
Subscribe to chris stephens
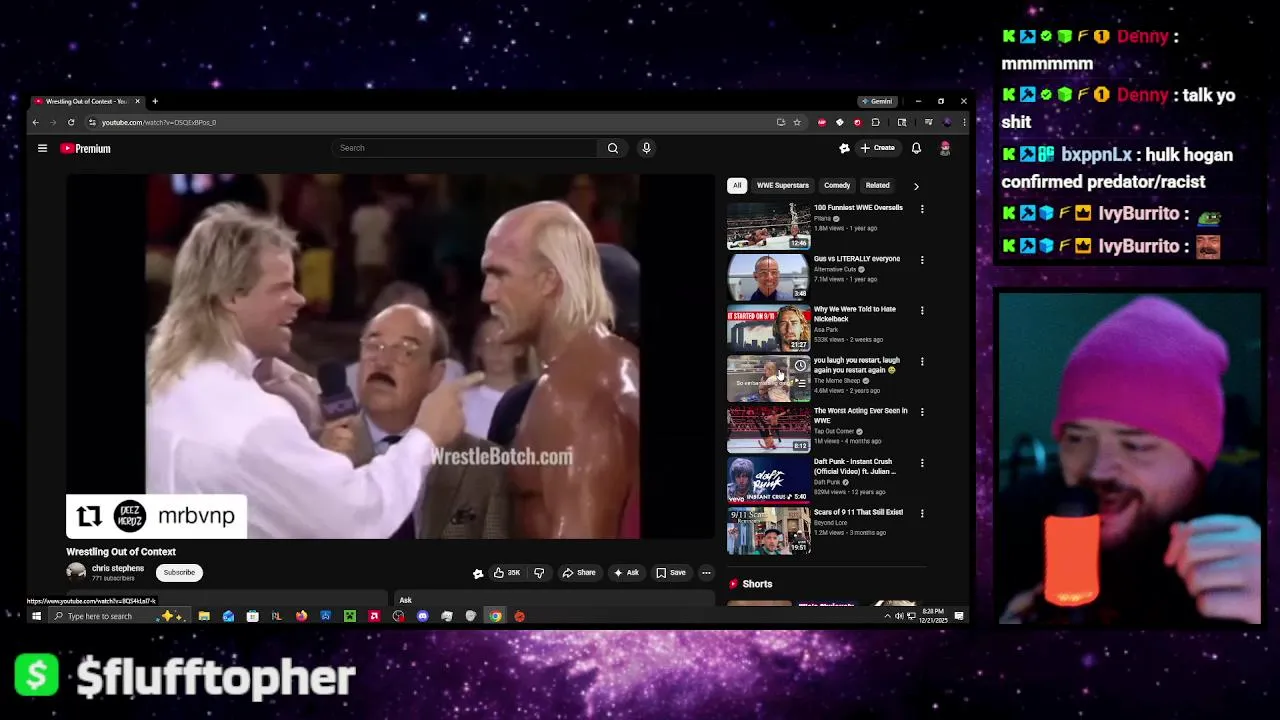coord(179,572)
